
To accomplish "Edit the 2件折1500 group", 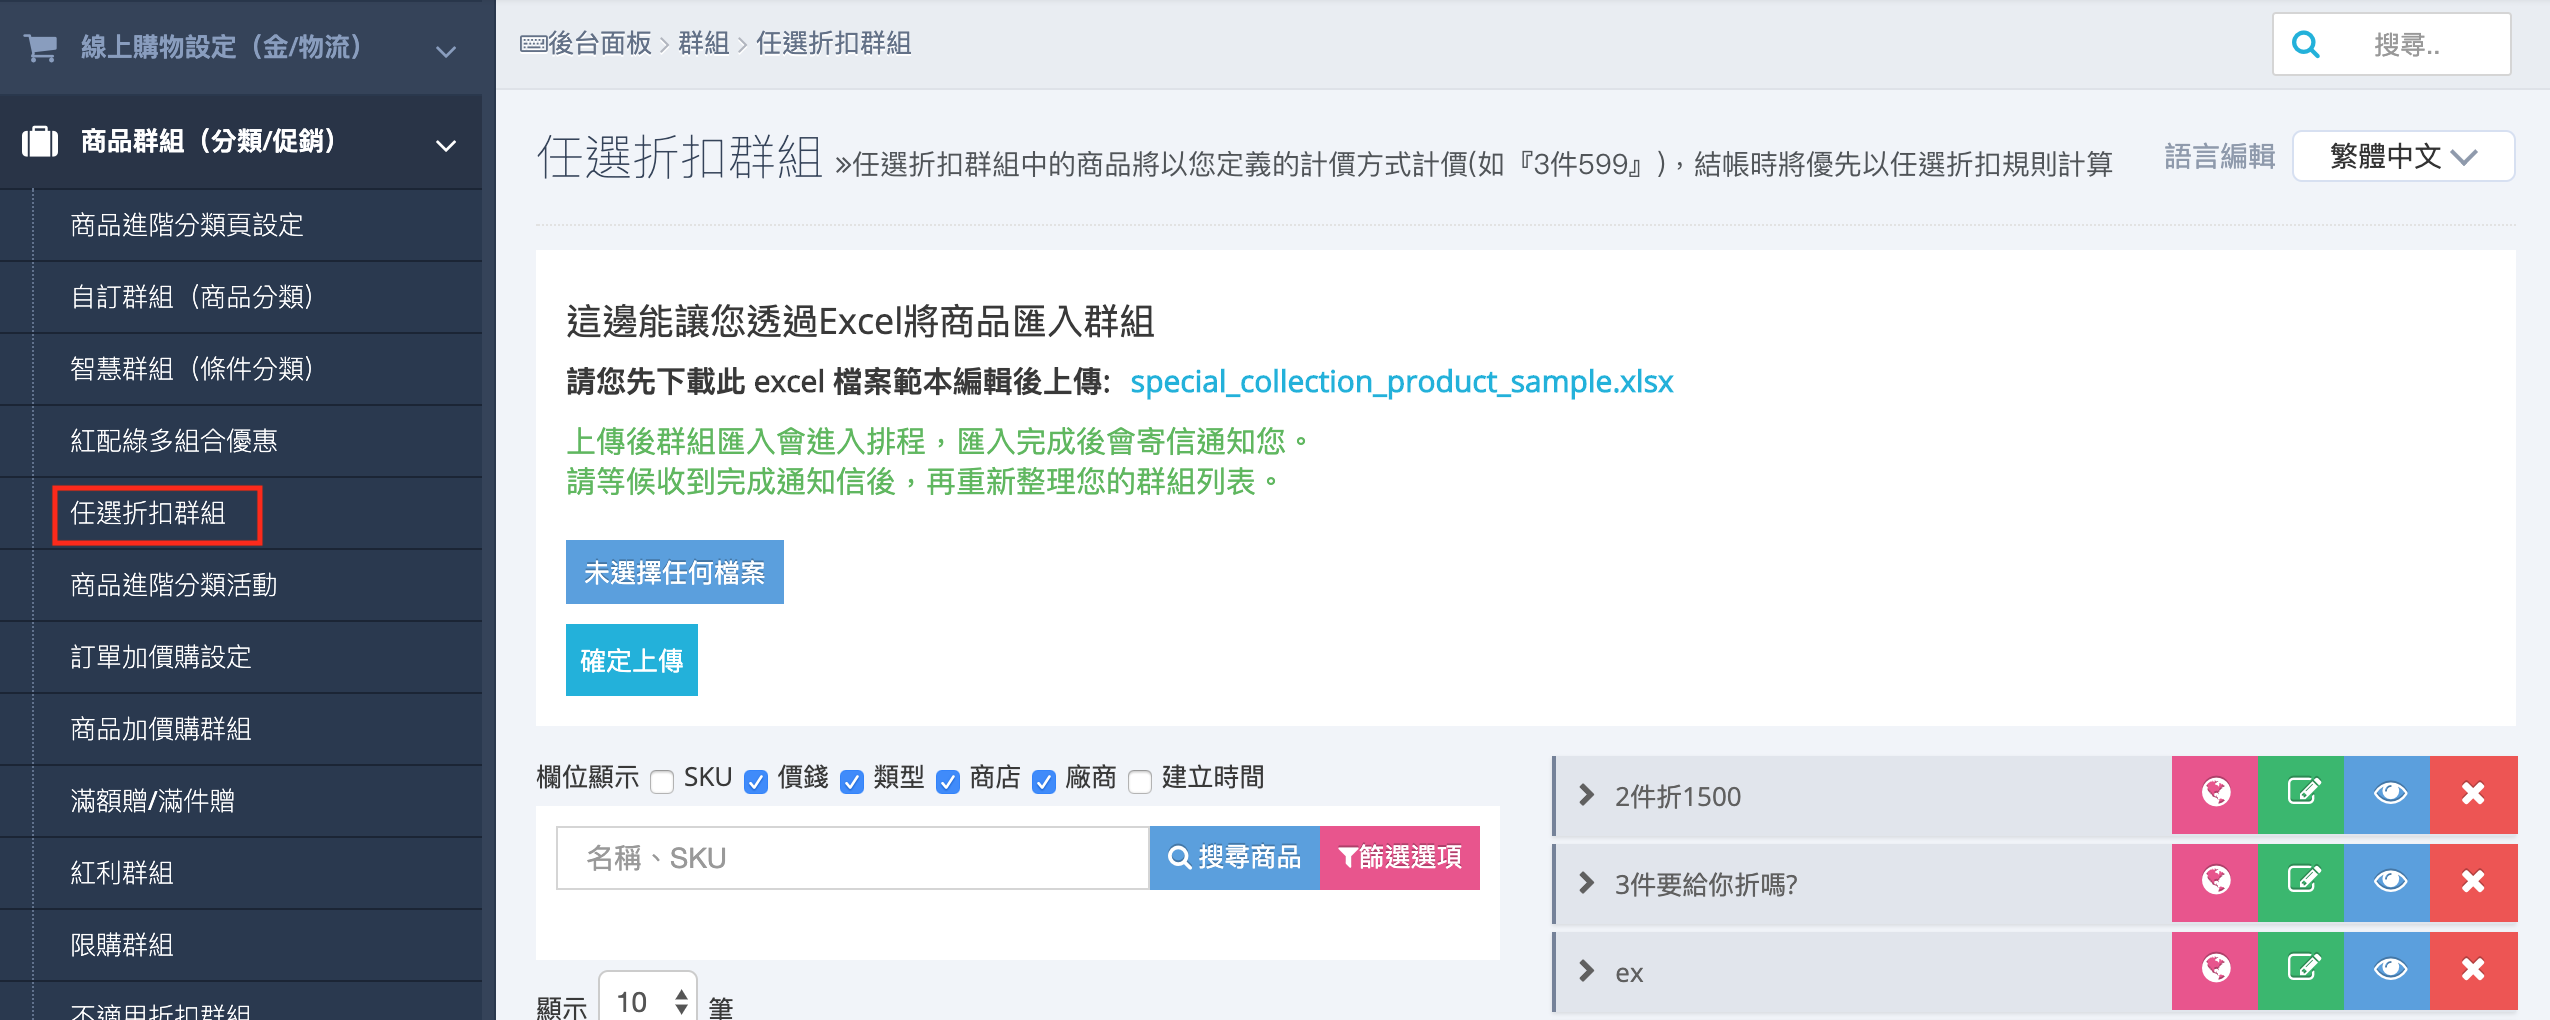I will click(x=2301, y=795).
